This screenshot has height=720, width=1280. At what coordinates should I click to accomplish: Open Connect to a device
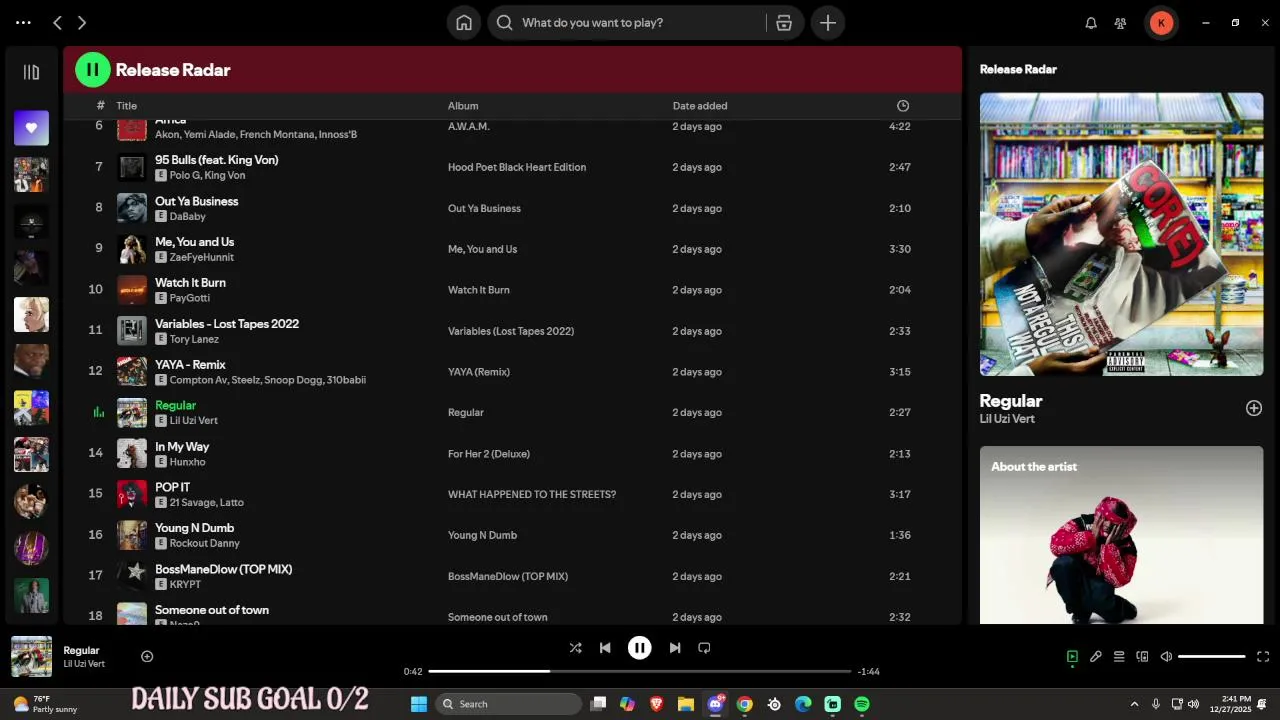(x=1142, y=657)
